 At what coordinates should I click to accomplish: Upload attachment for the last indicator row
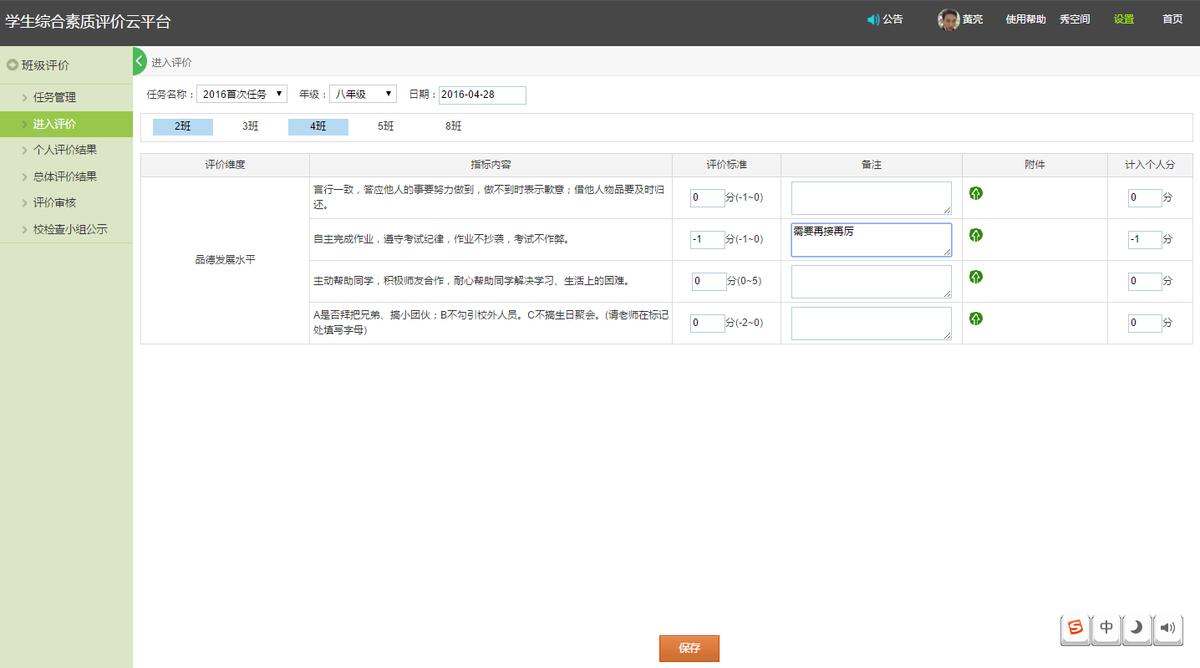pyautogui.click(x=976, y=319)
